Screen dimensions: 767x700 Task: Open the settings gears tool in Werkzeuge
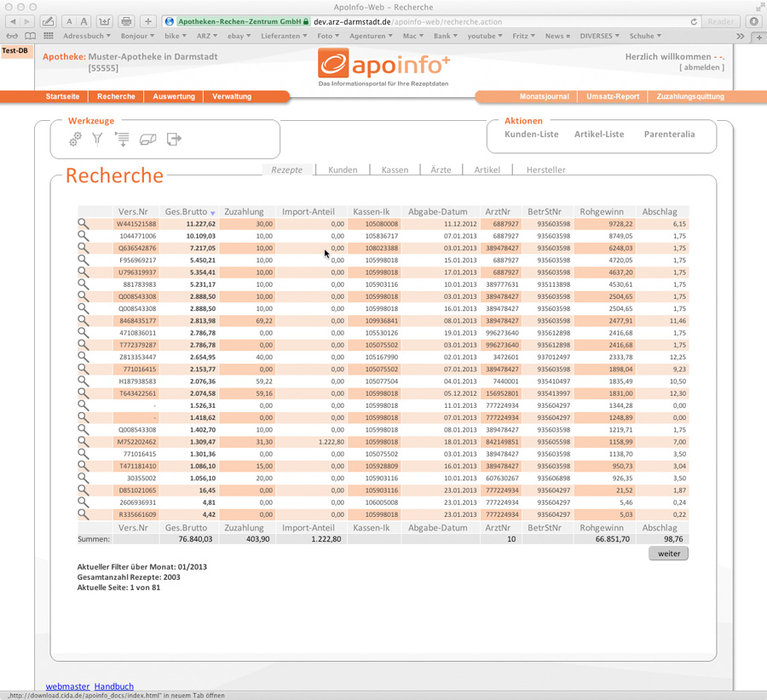75,139
